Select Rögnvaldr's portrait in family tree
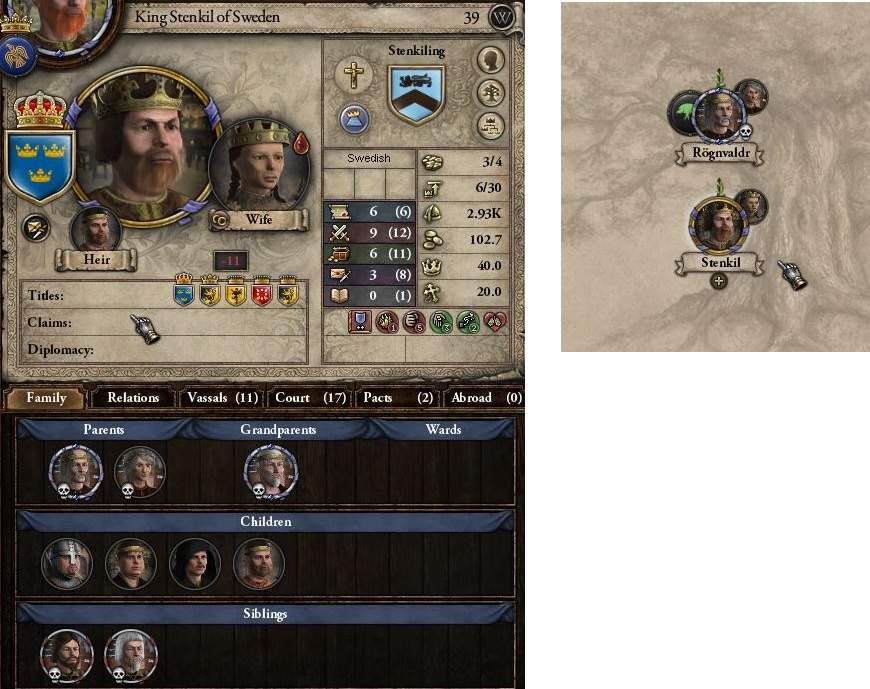 point(719,114)
